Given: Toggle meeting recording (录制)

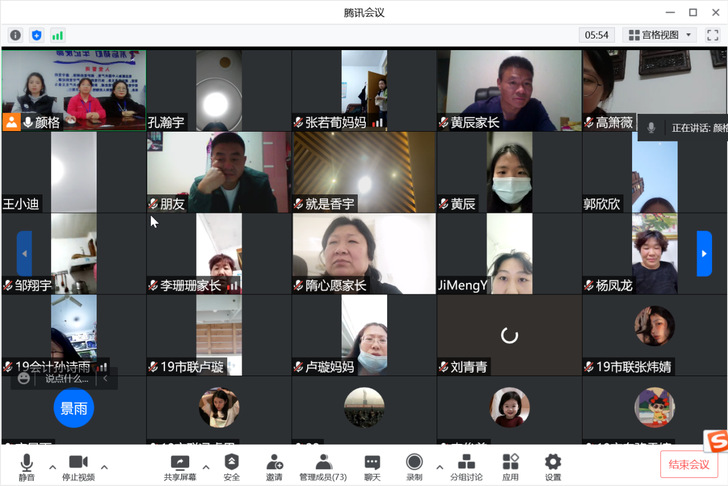Looking at the screenshot, I should (x=414, y=465).
